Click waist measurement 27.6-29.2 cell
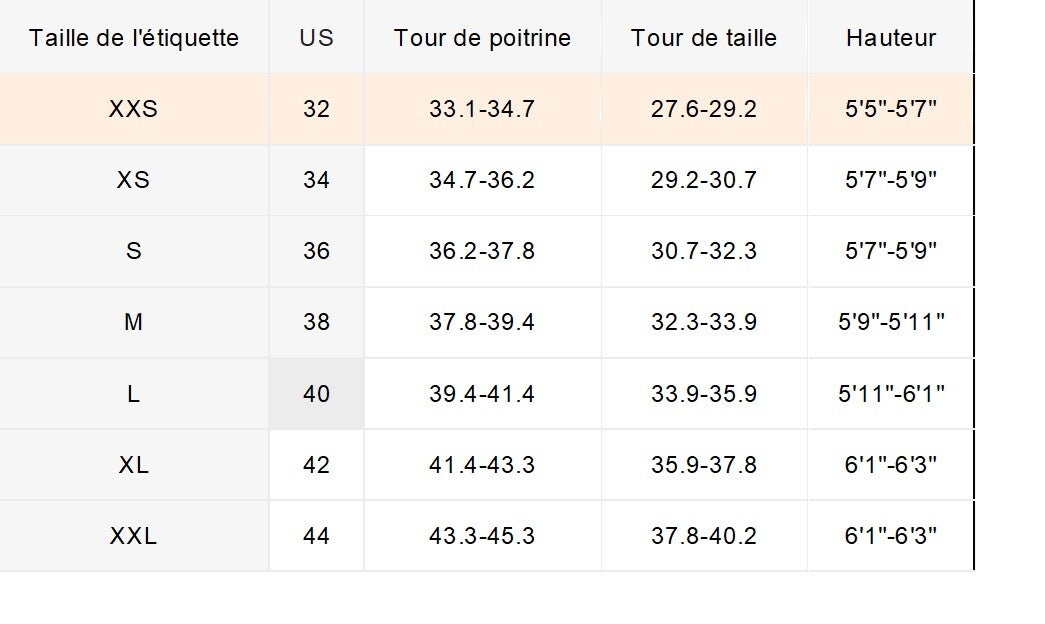The width and height of the screenshot is (1045, 624). click(704, 109)
